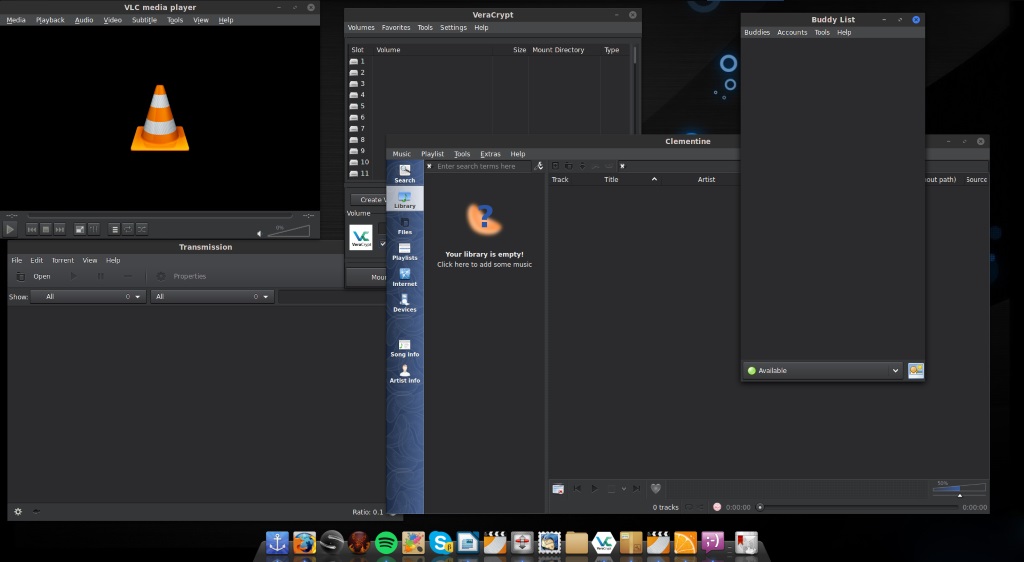The image size is (1024, 562).
Task: Skip to next track in VLC
Action: point(60,229)
